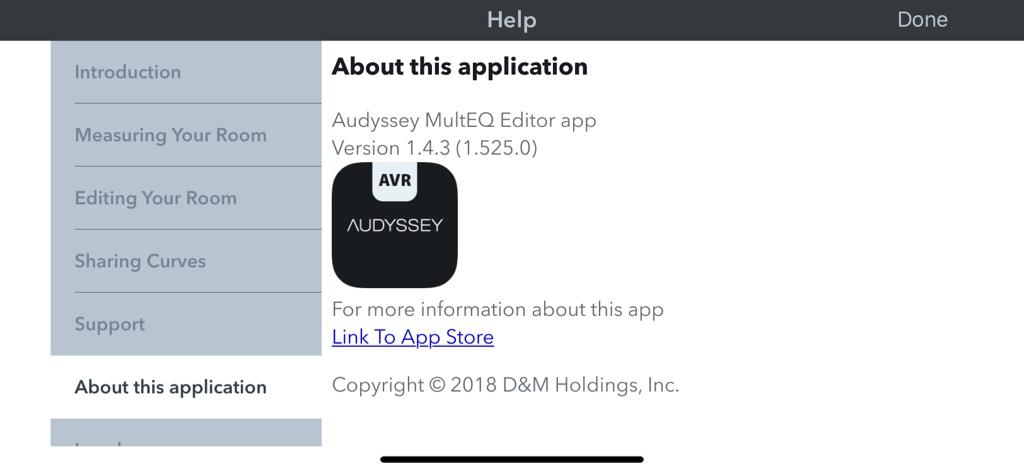
Task: Click the About this application heading
Action: 460,67
